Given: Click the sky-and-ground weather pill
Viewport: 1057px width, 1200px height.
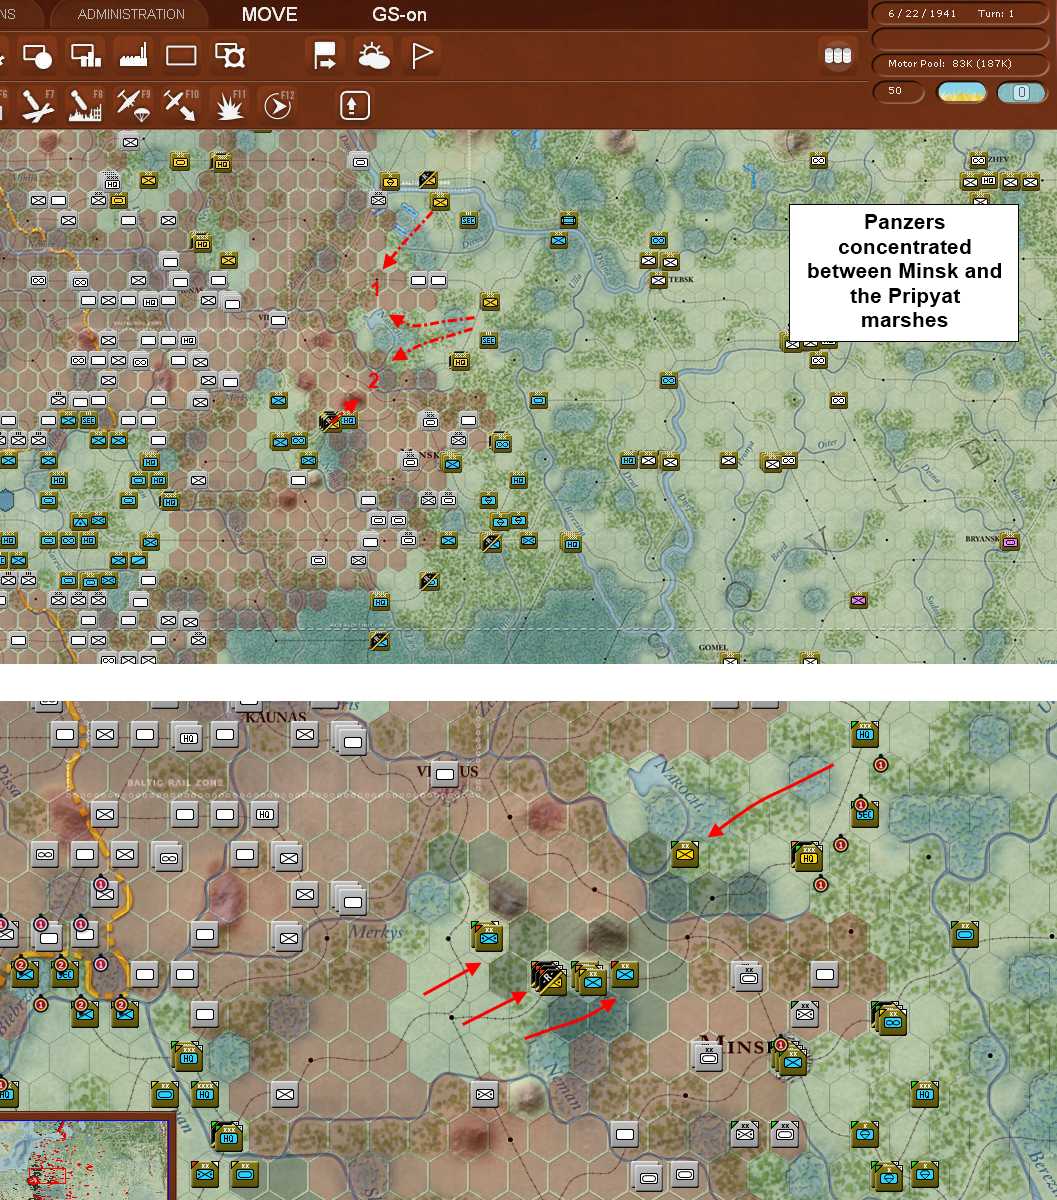Looking at the screenshot, I should tap(962, 92).
